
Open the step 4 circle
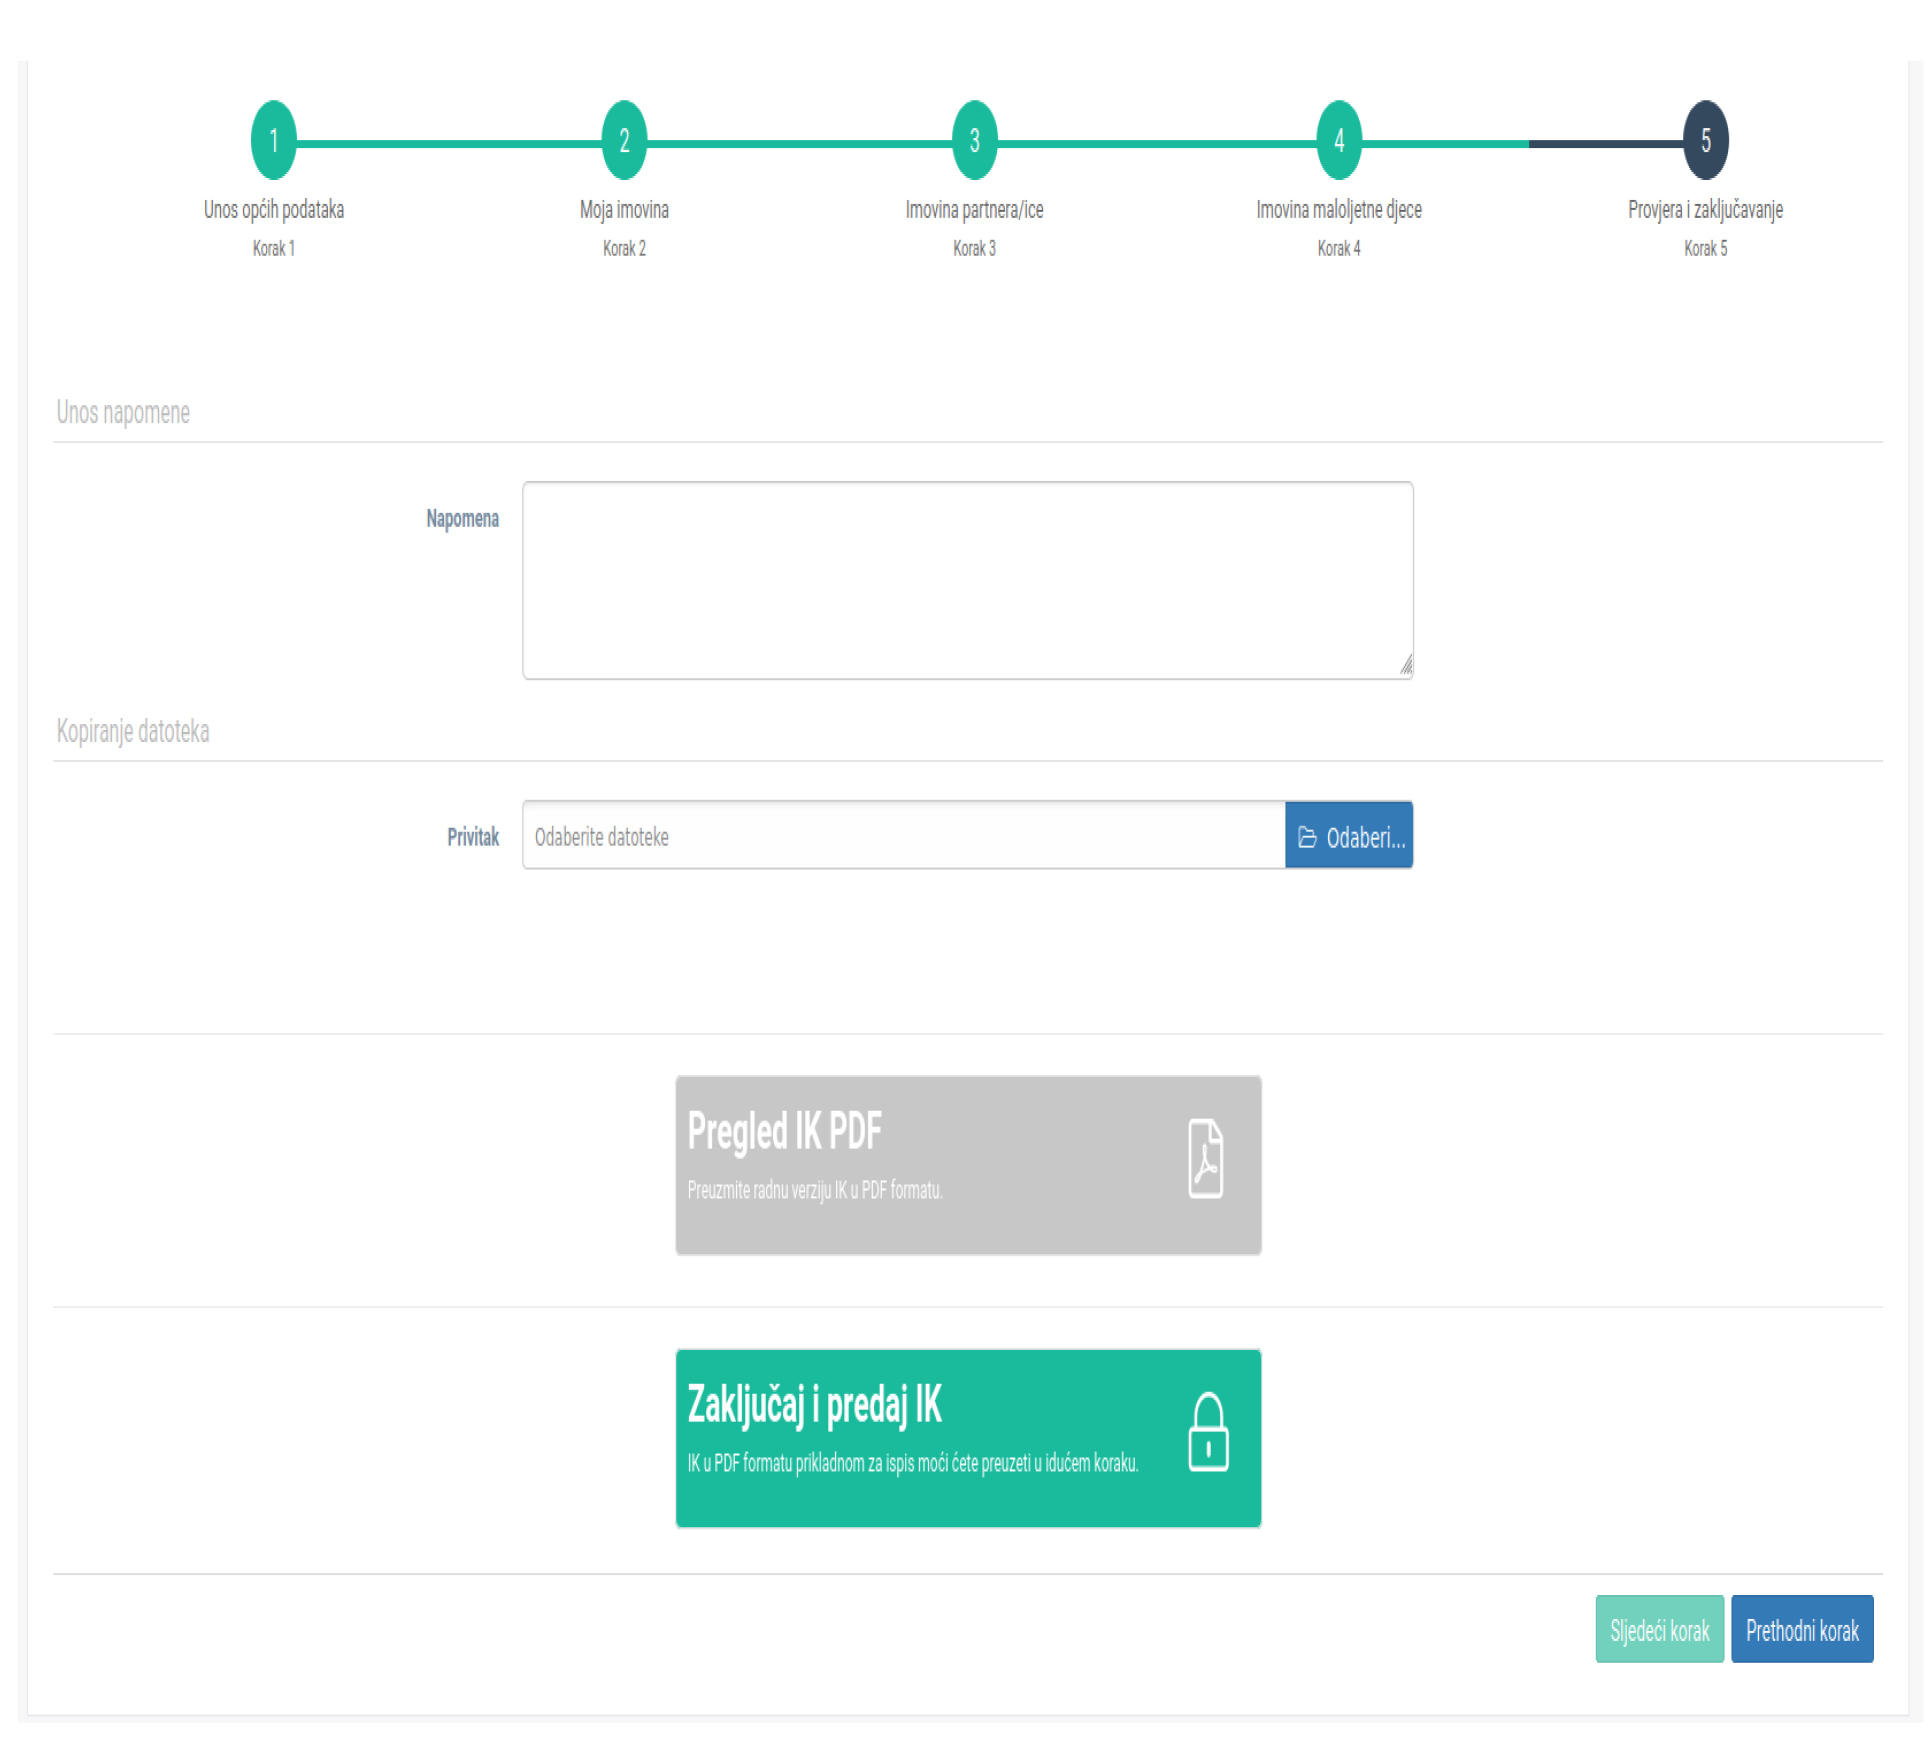(1338, 141)
